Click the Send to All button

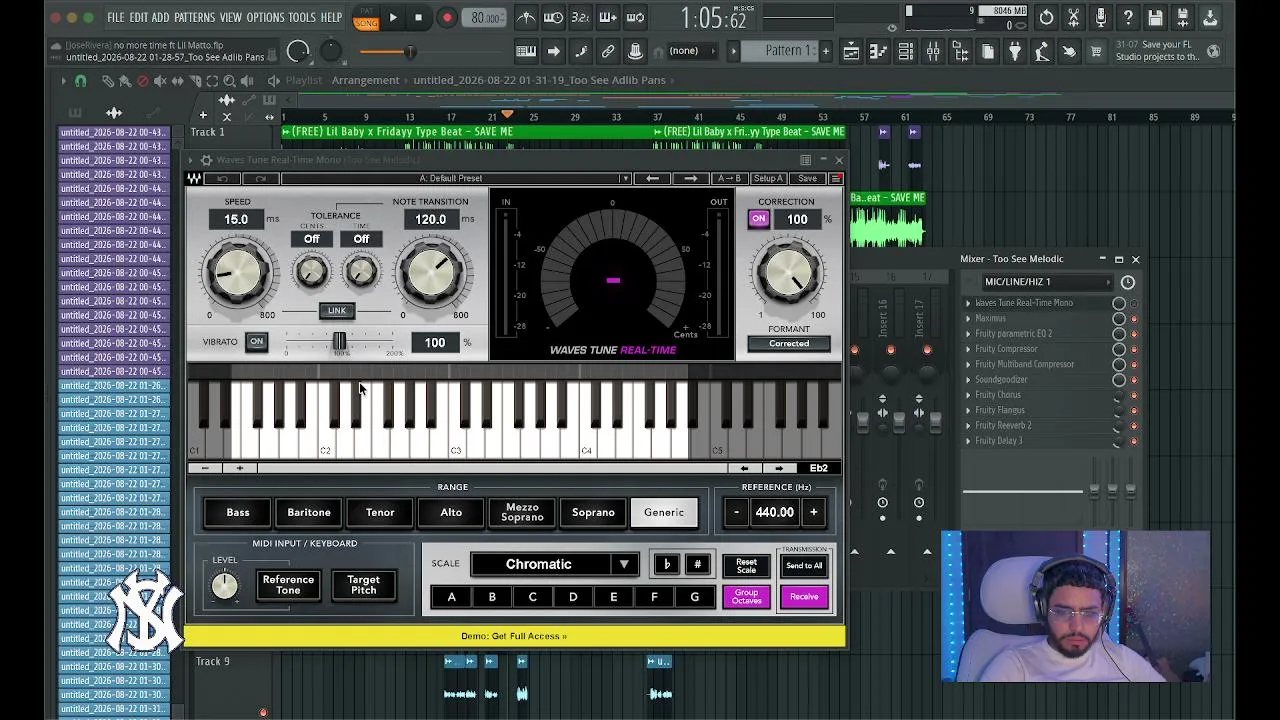[804, 566]
